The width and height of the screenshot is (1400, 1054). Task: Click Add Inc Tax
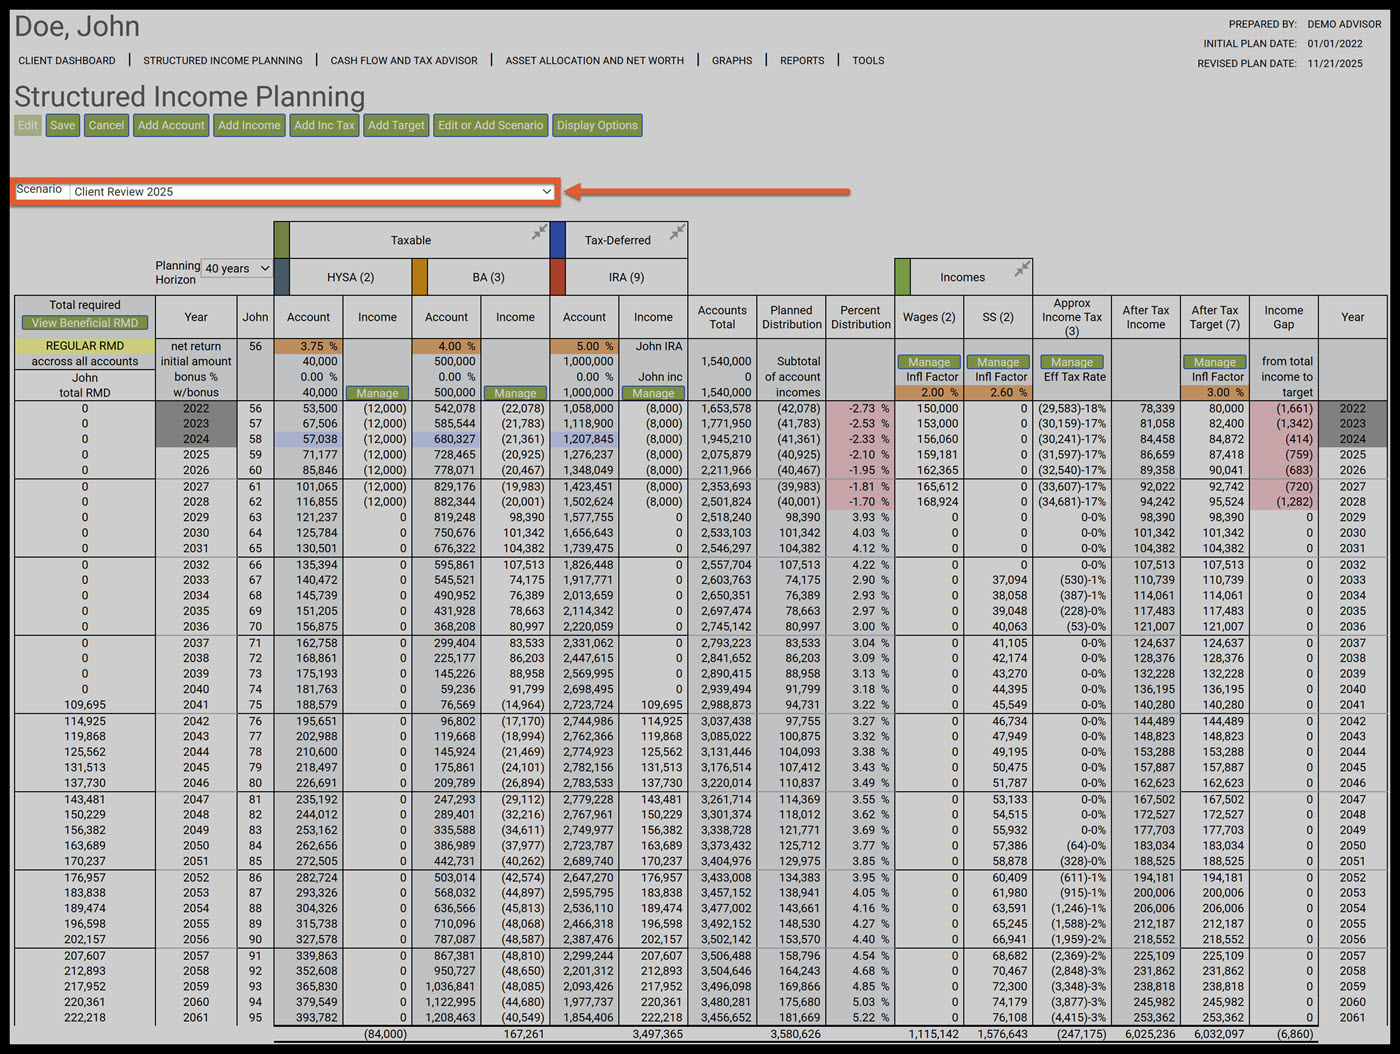click(324, 125)
